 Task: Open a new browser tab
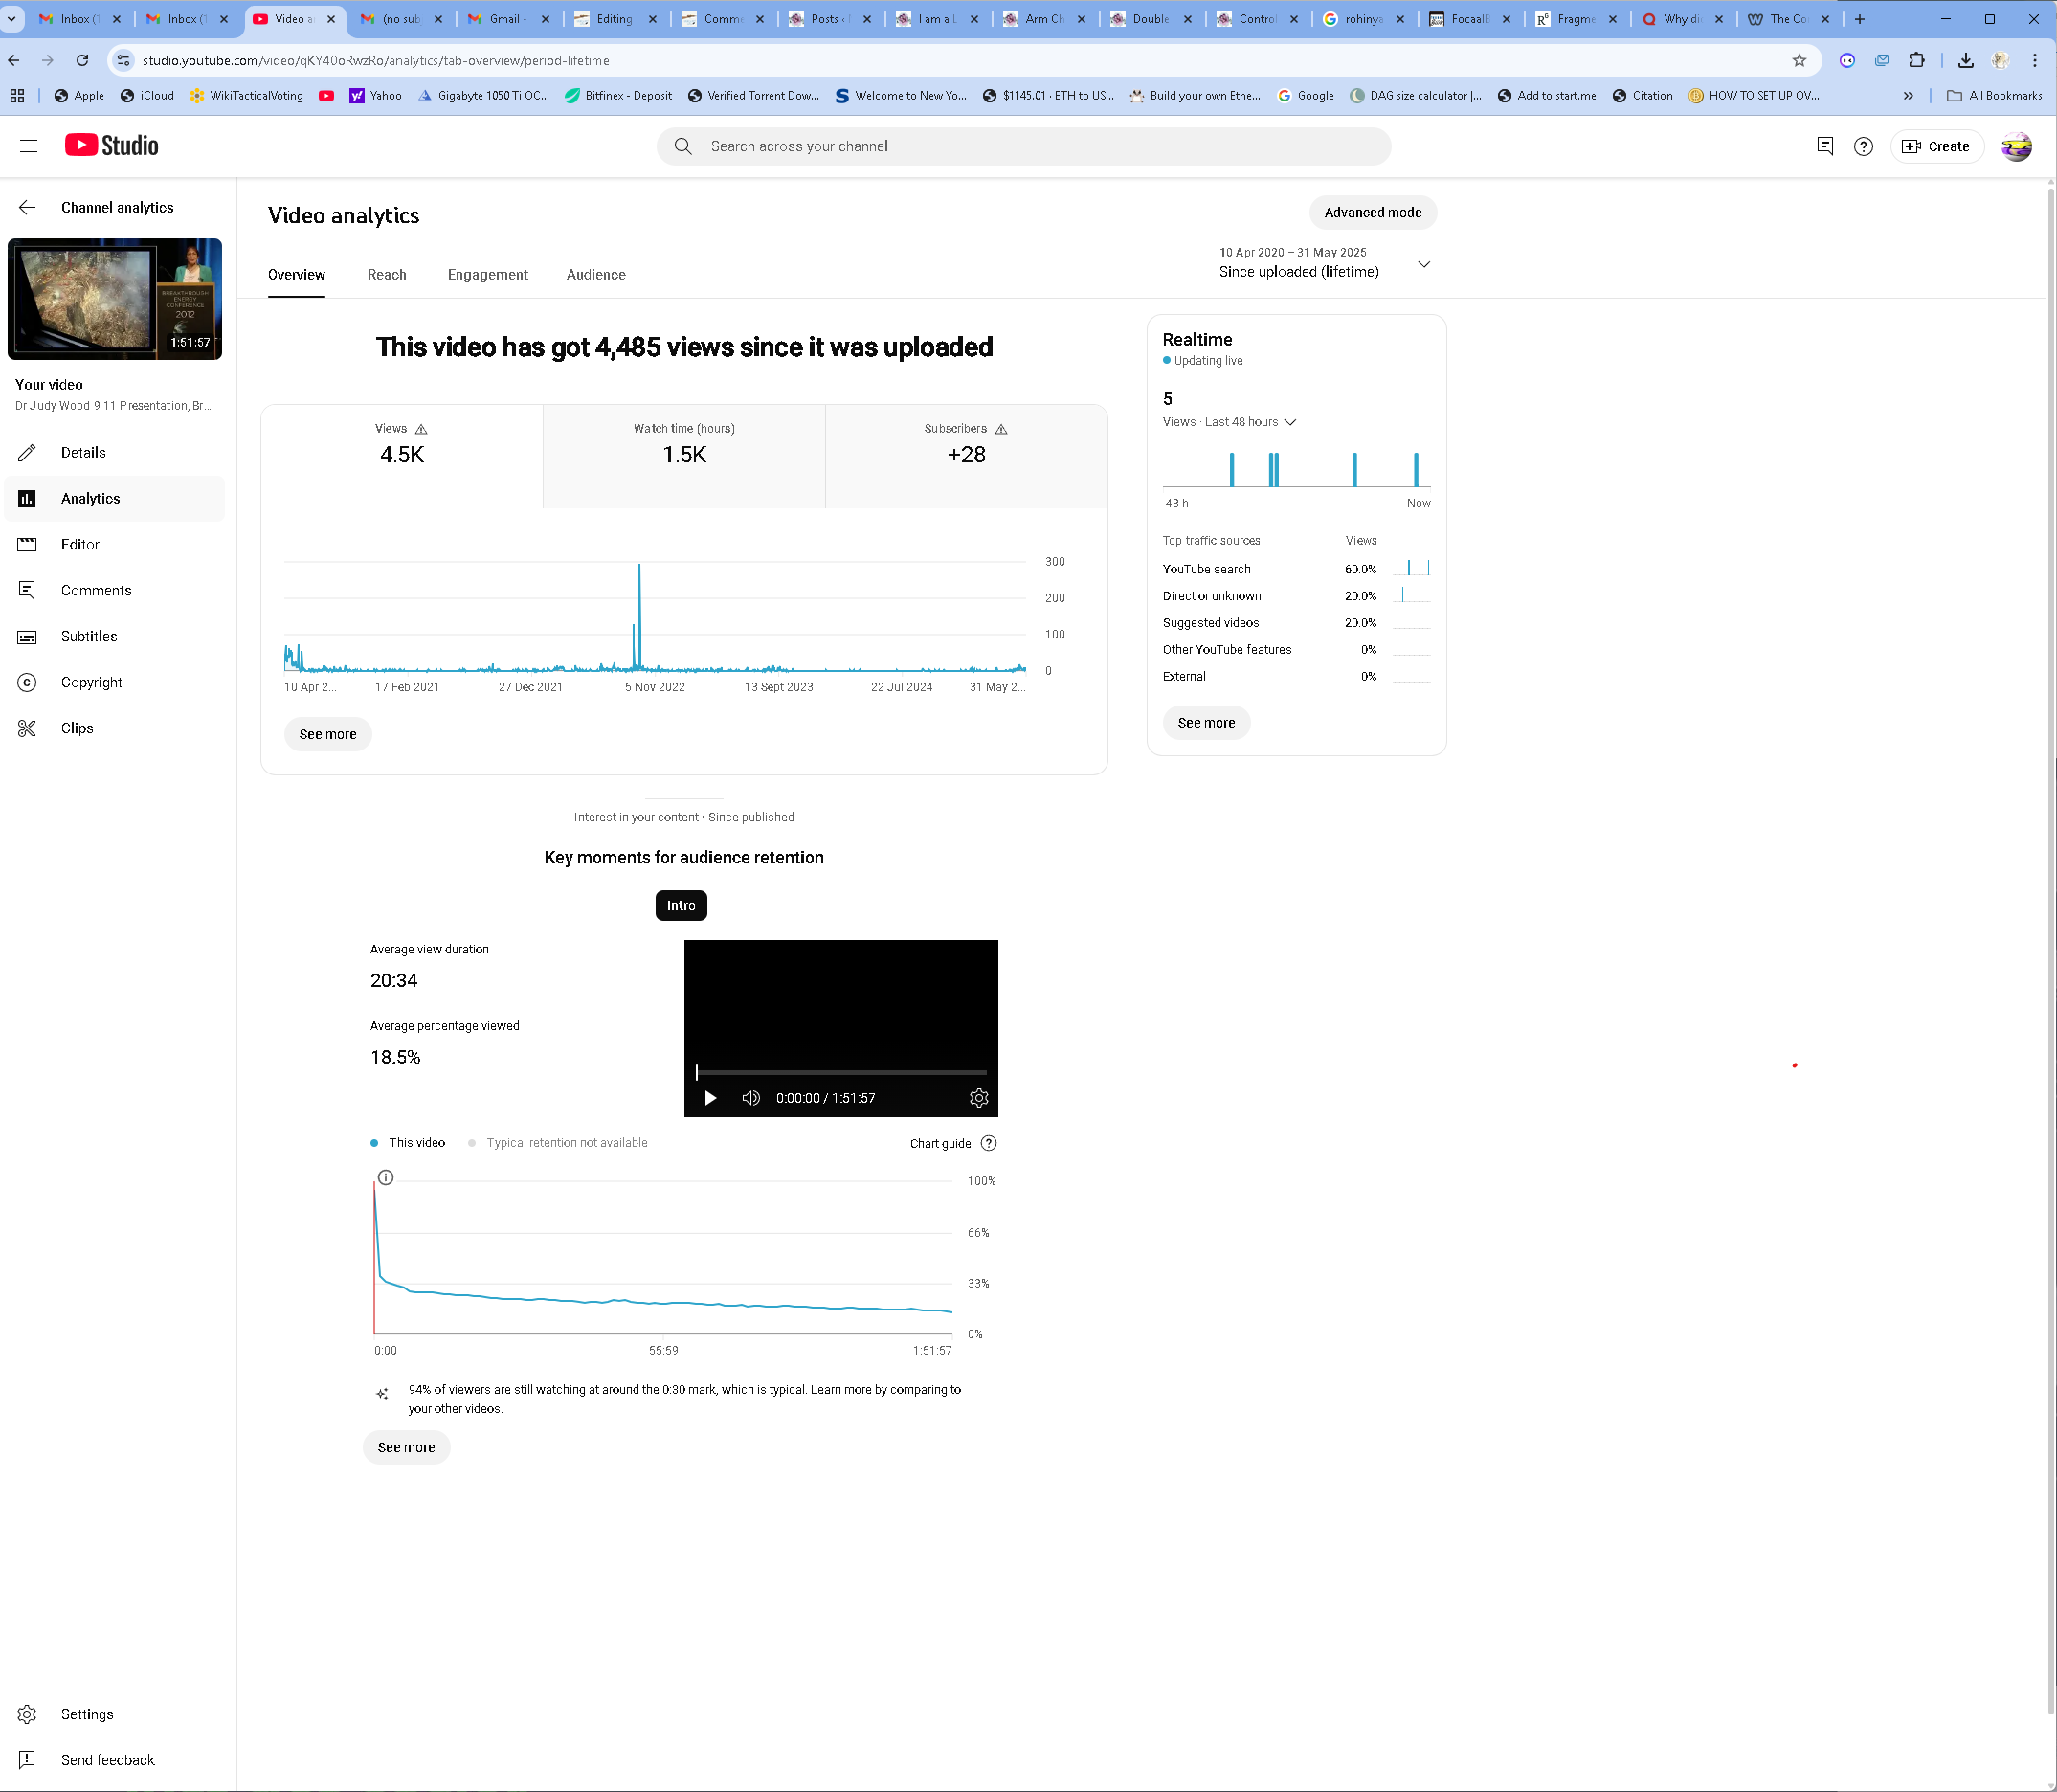[x=1860, y=19]
